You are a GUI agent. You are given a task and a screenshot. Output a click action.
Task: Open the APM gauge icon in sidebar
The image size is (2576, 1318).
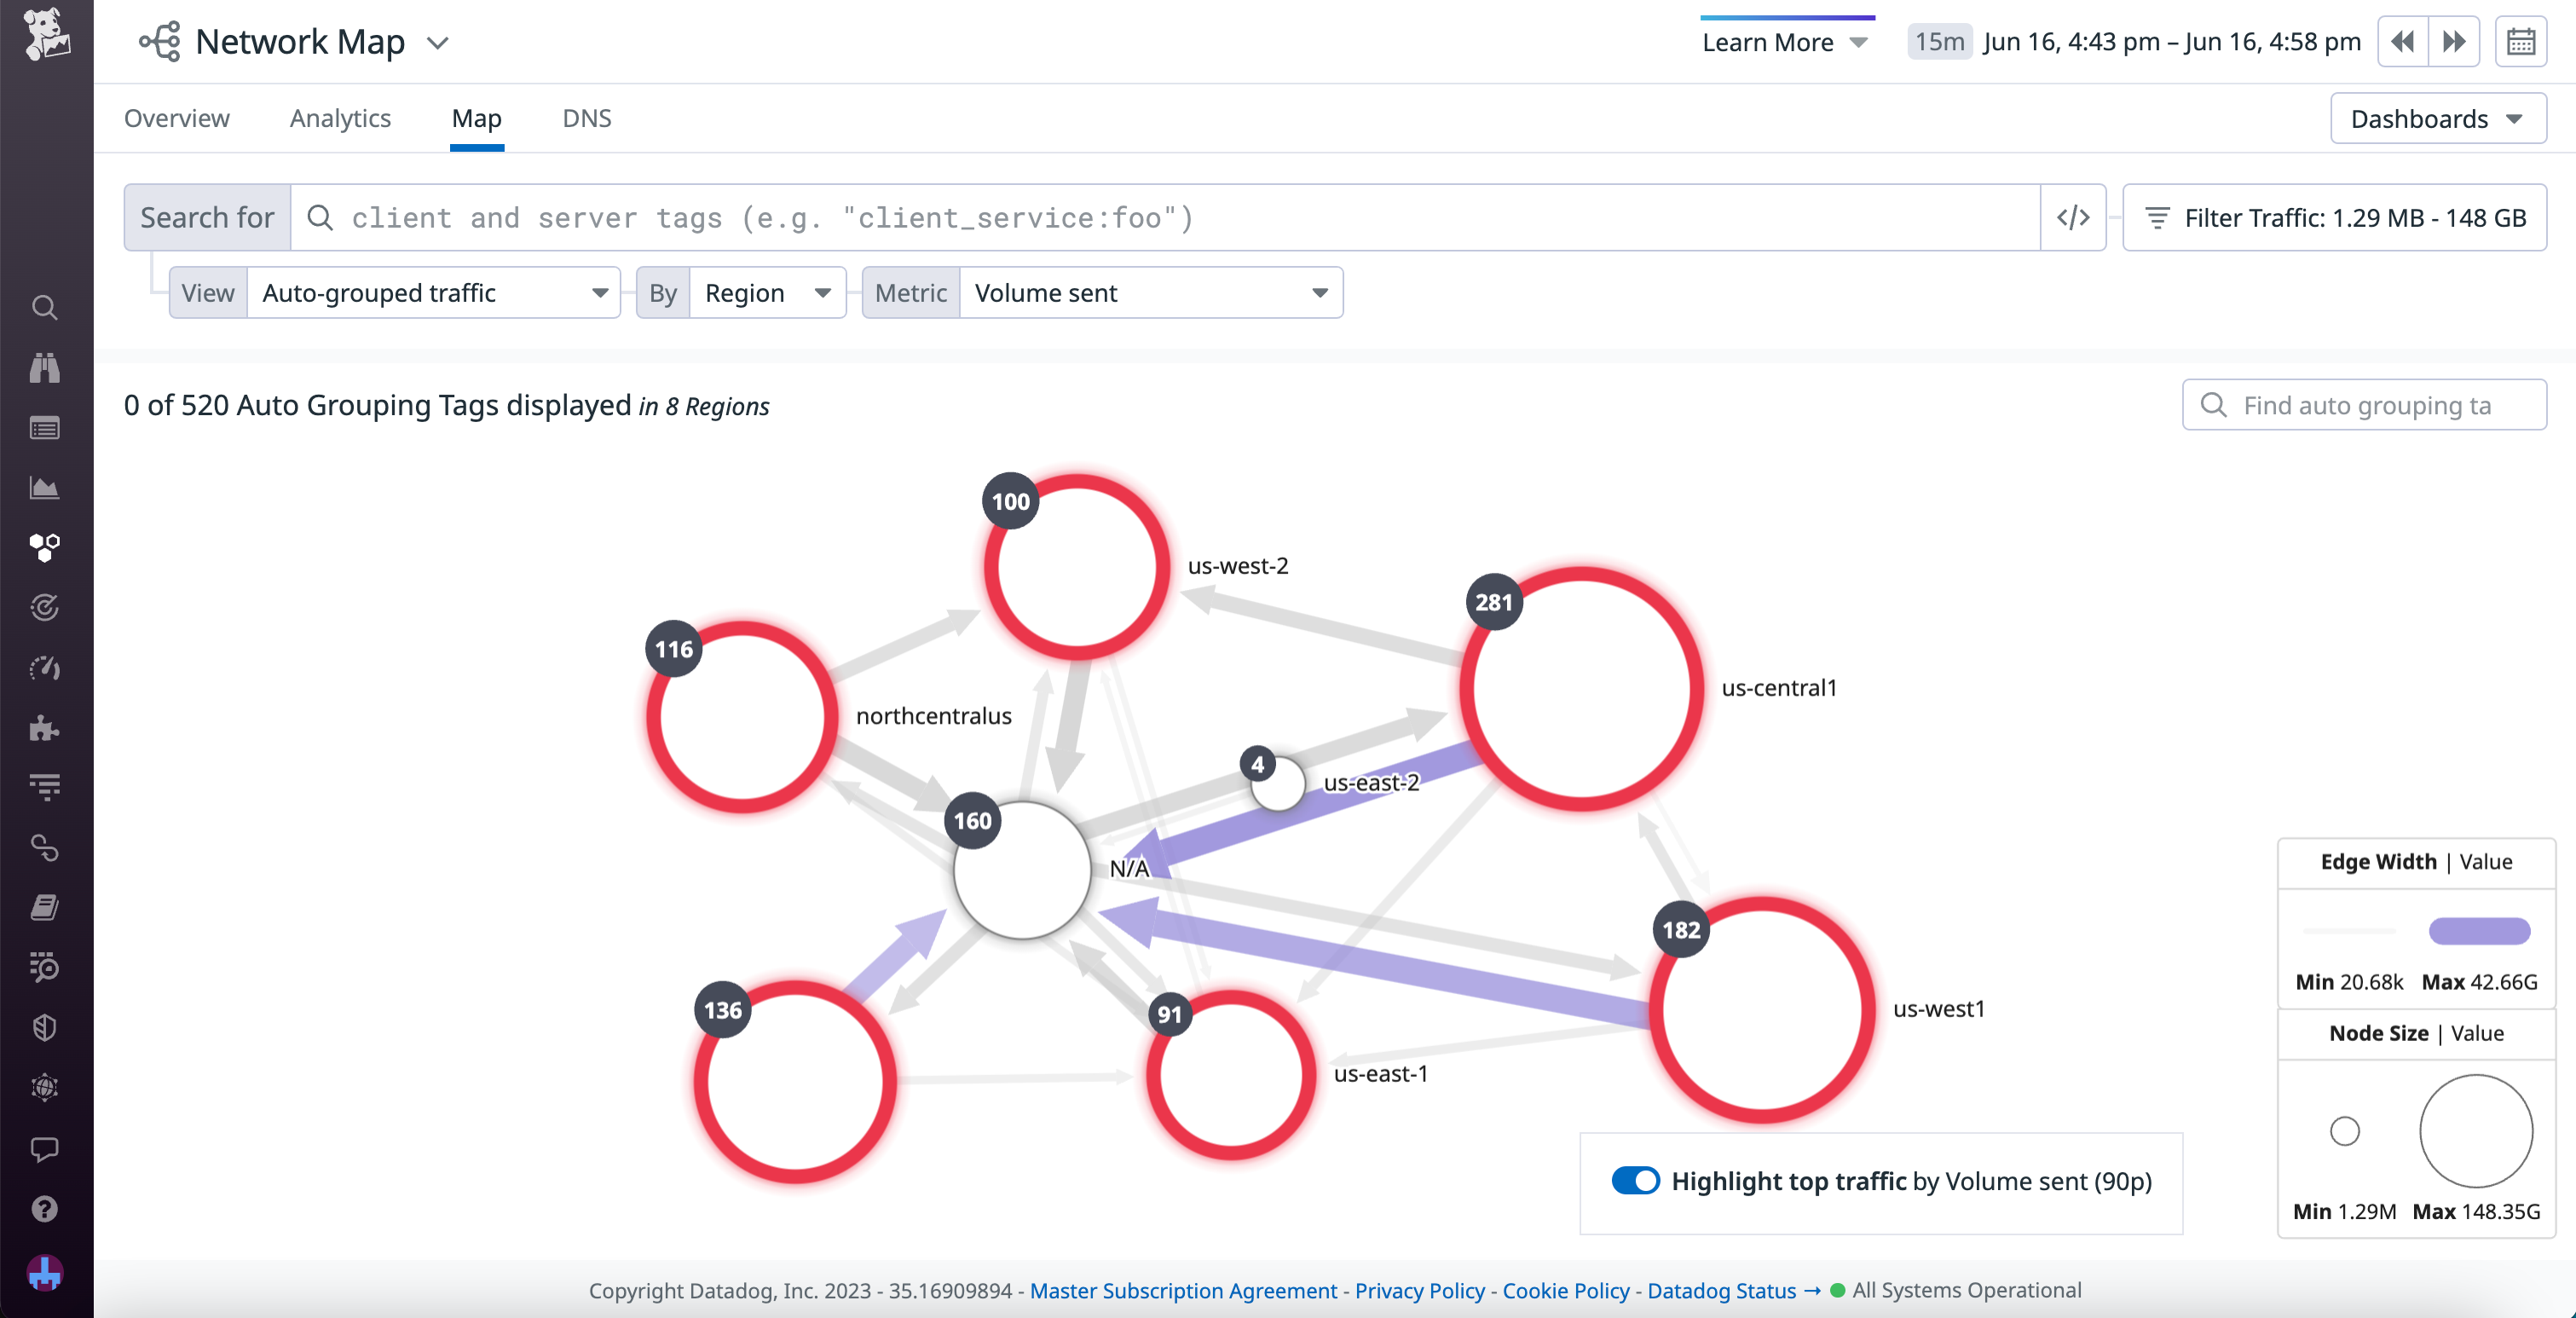tap(45, 668)
